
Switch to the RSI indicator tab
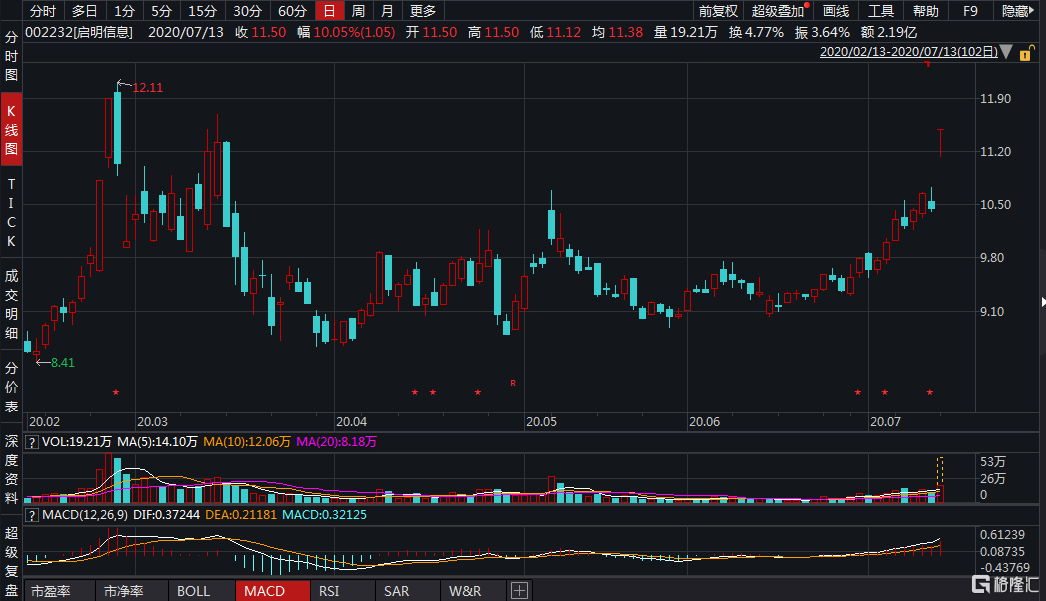point(329,590)
